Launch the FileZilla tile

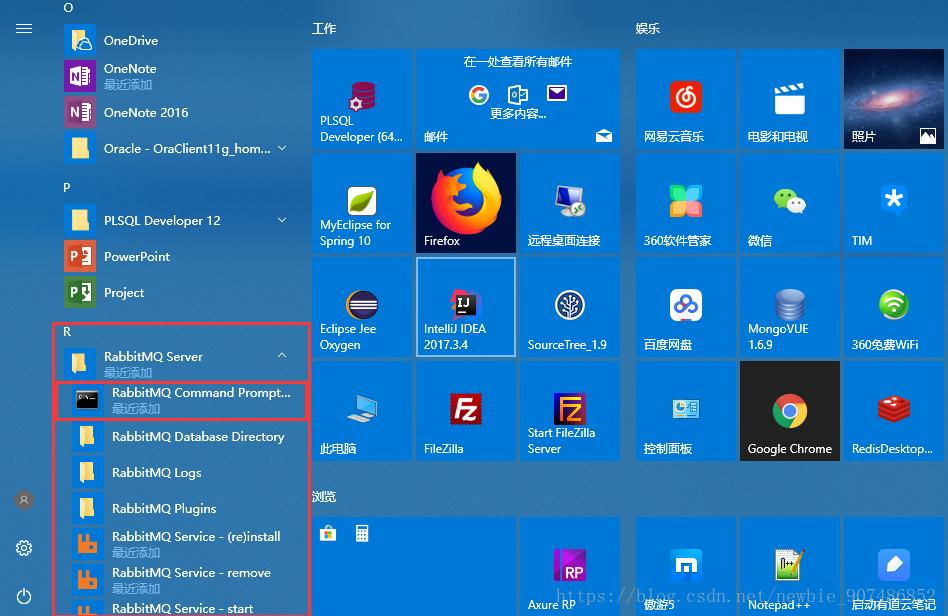tap(466, 411)
